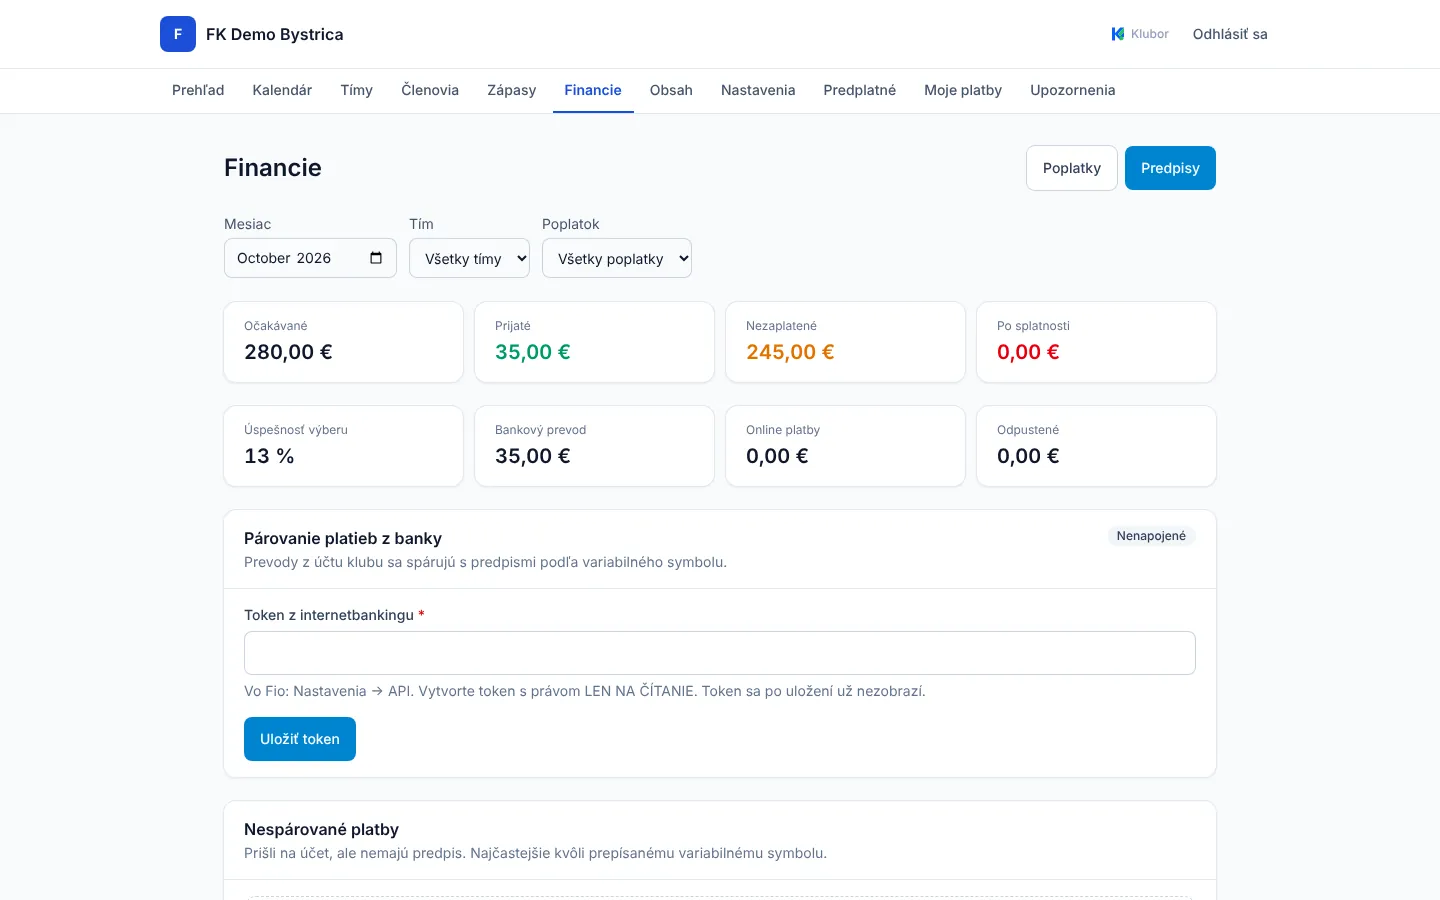Click the Financie page heading
This screenshot has height=900, width=1440.
(x=273, y=168)
